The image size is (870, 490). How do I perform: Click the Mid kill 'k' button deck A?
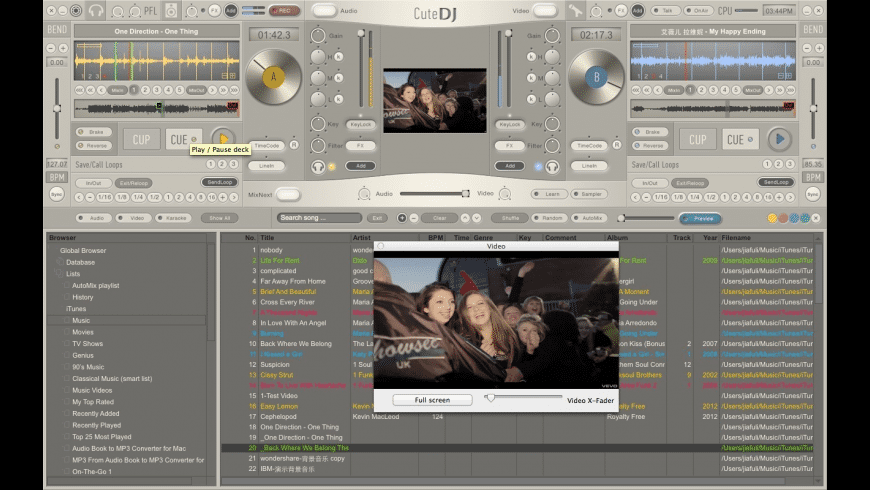338,78
